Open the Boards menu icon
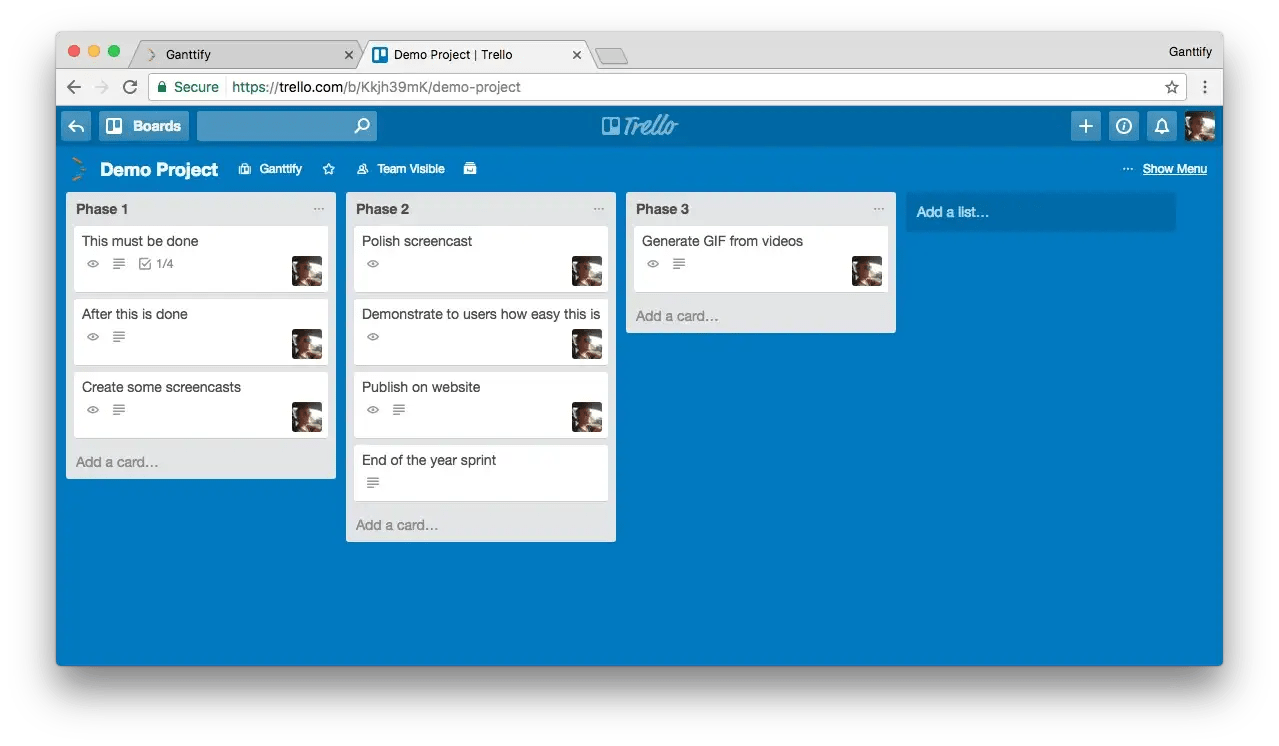Image resolution: width=1279 pixels, height=746 pixels. coord(115,126)
